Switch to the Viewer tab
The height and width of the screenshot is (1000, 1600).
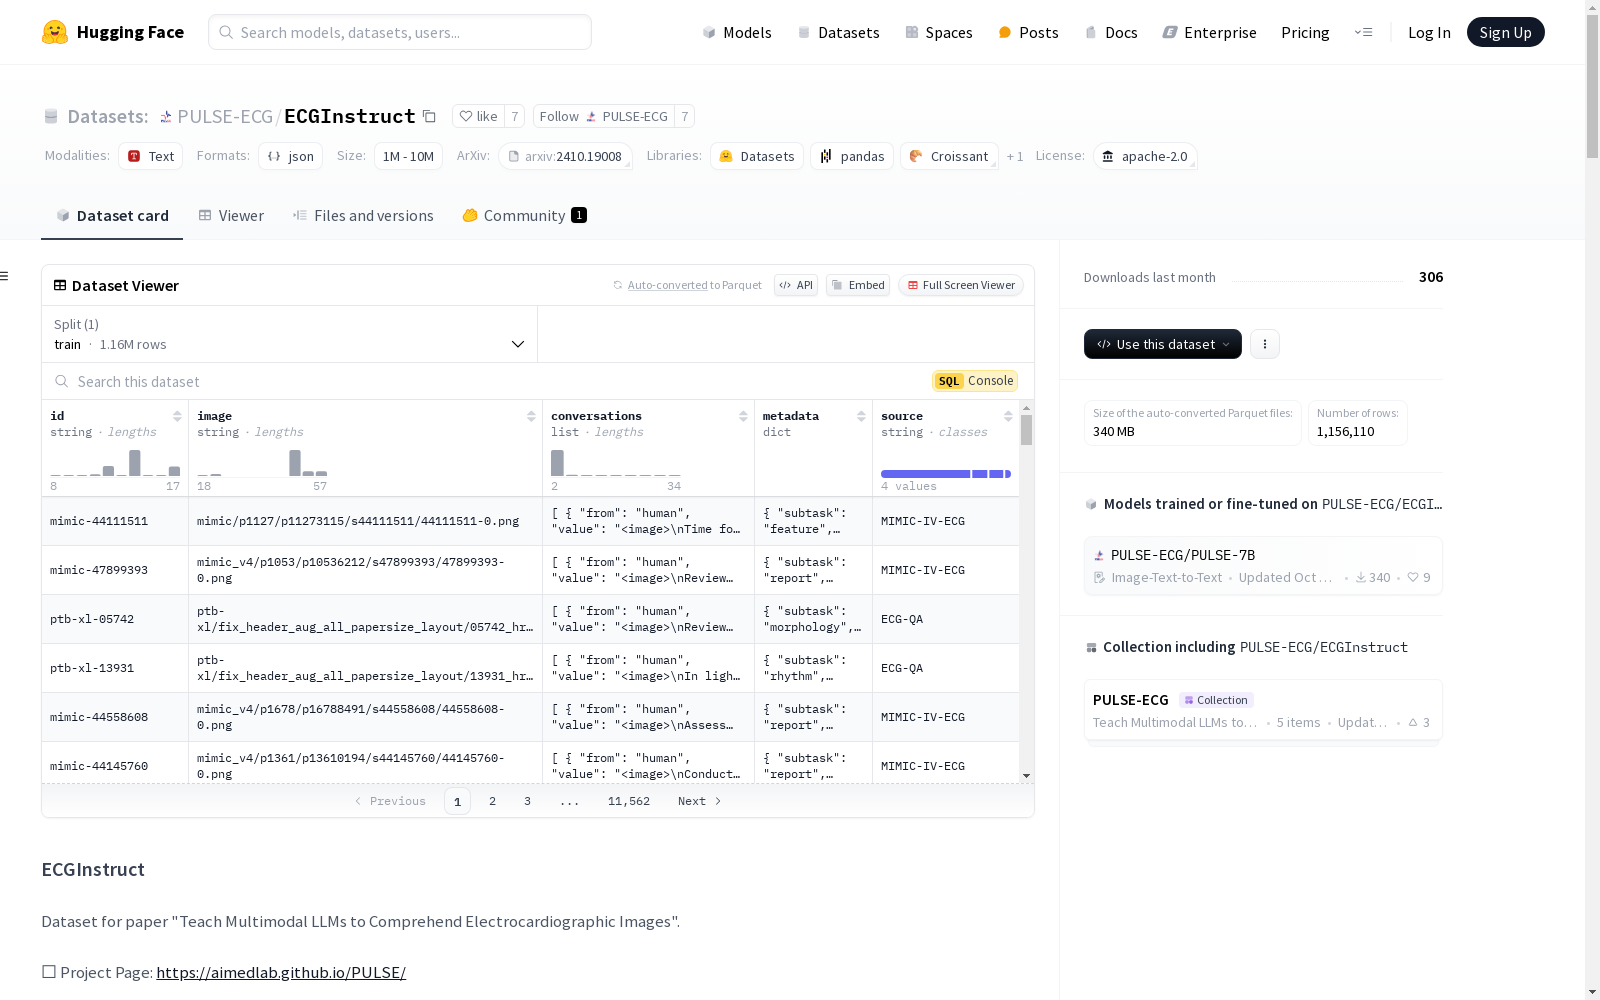pos(231,216)
